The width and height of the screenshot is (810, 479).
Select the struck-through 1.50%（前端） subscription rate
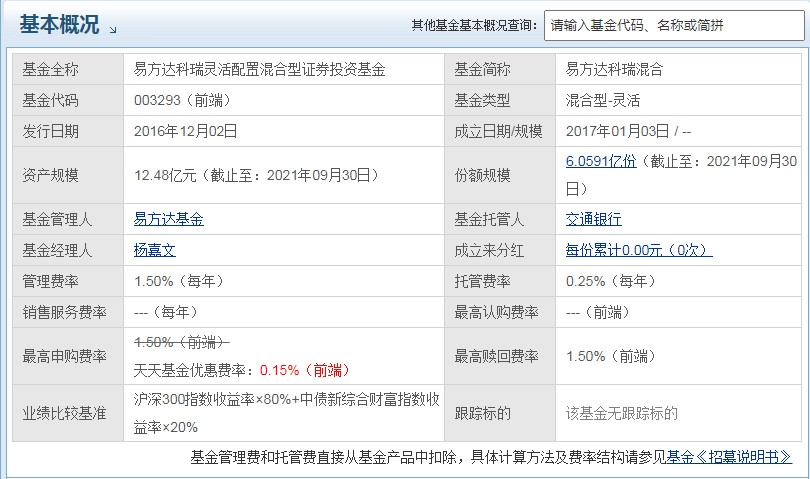pyautogui.click(x=181, y=342)
